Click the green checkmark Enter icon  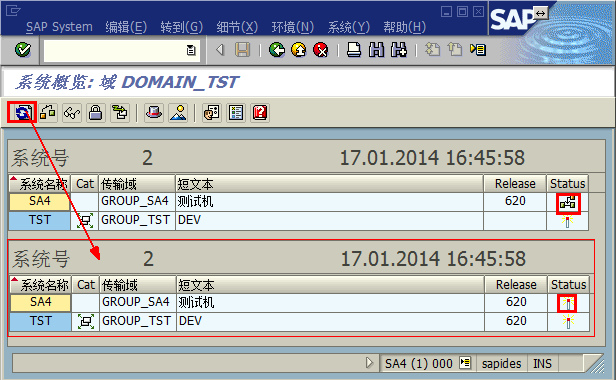pos(22,50)
